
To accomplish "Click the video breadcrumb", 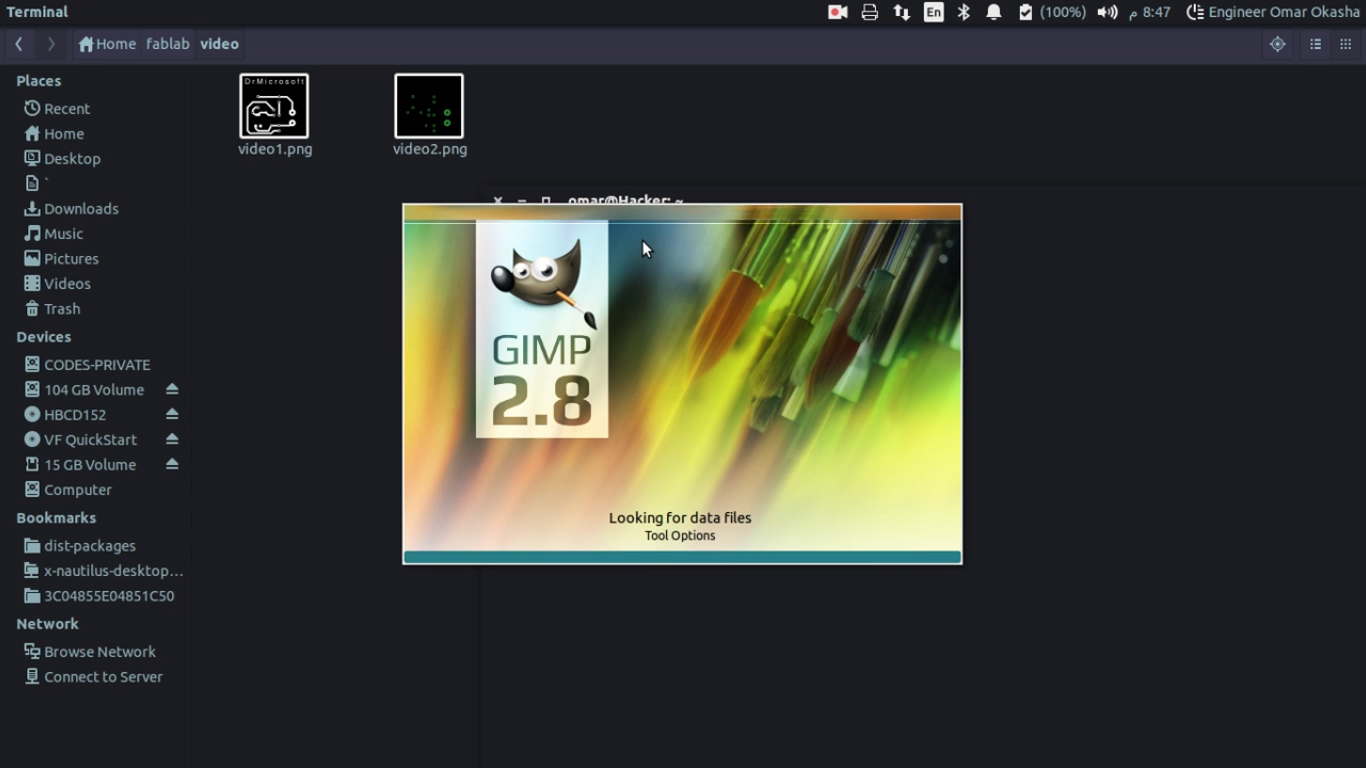I will click(x=219, y=44).
